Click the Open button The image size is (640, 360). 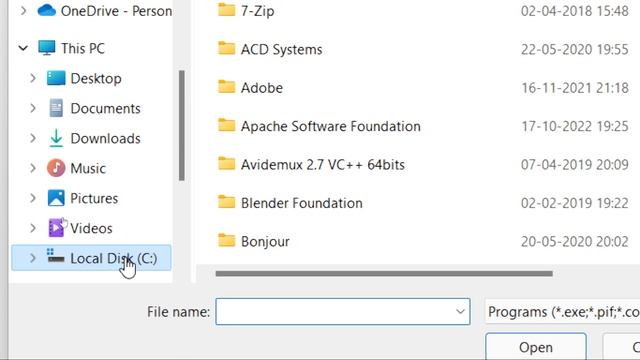coord(536,347)
